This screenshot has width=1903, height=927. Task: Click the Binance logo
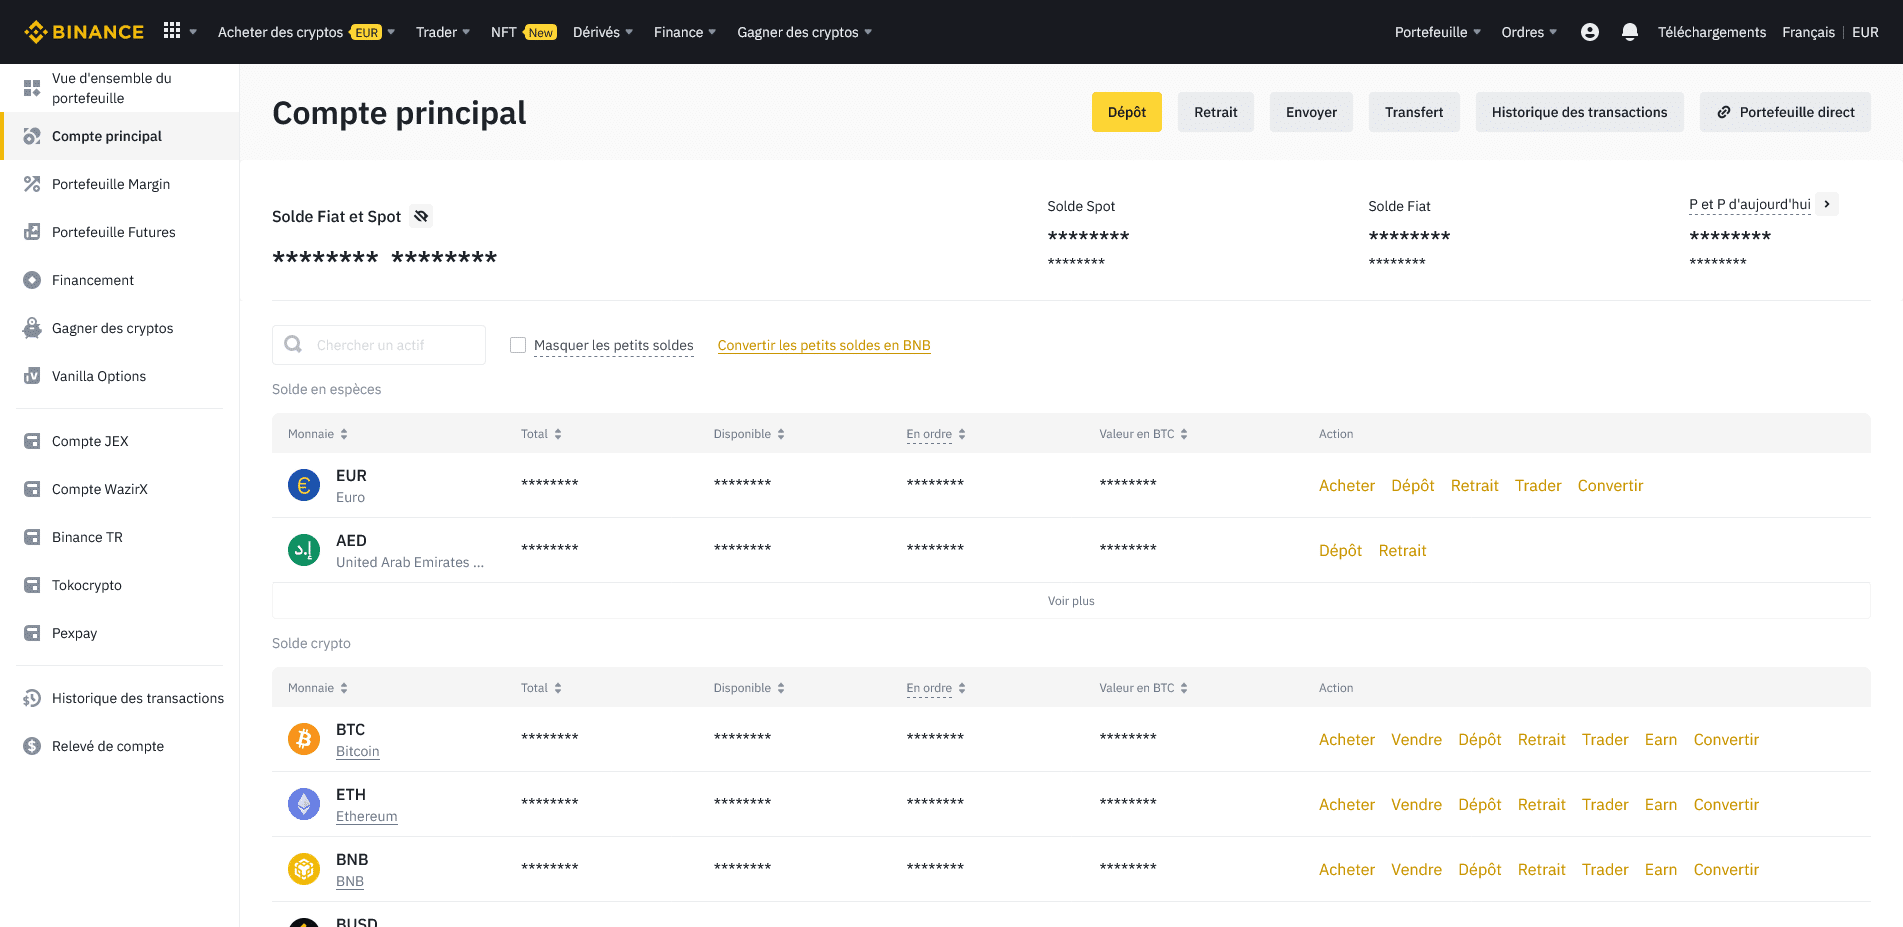coord(84,32)
